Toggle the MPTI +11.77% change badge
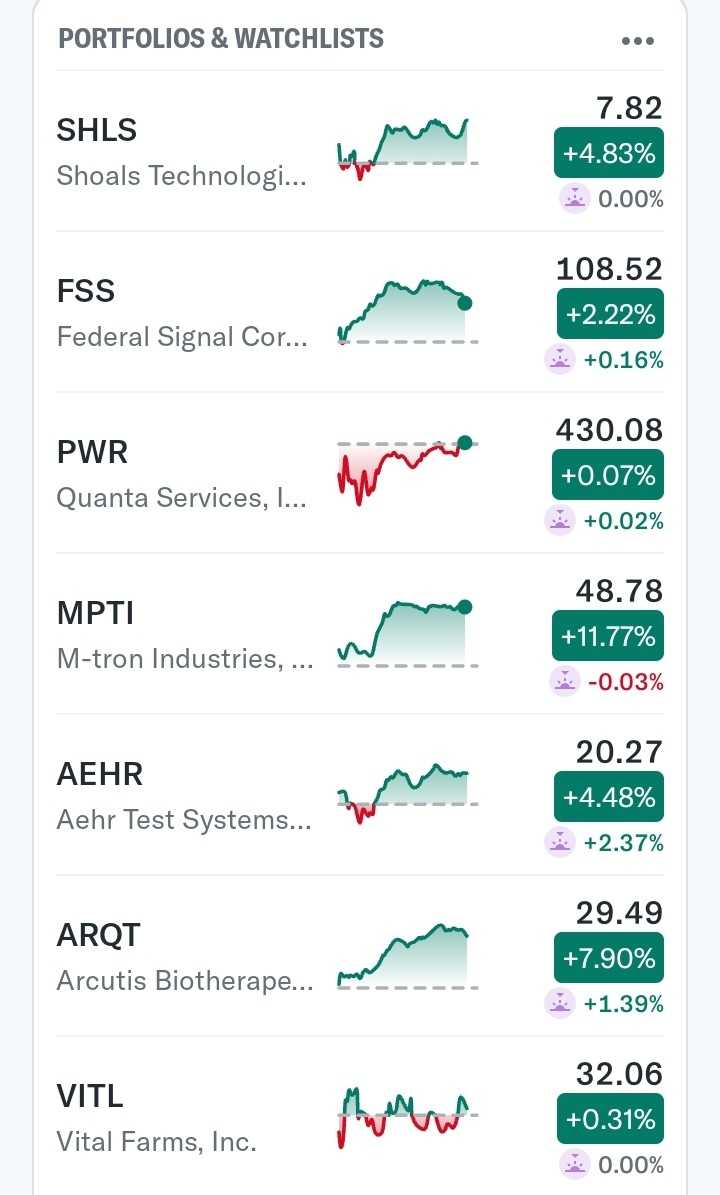This screenshot has width=720, height=1195. [608, 636]
